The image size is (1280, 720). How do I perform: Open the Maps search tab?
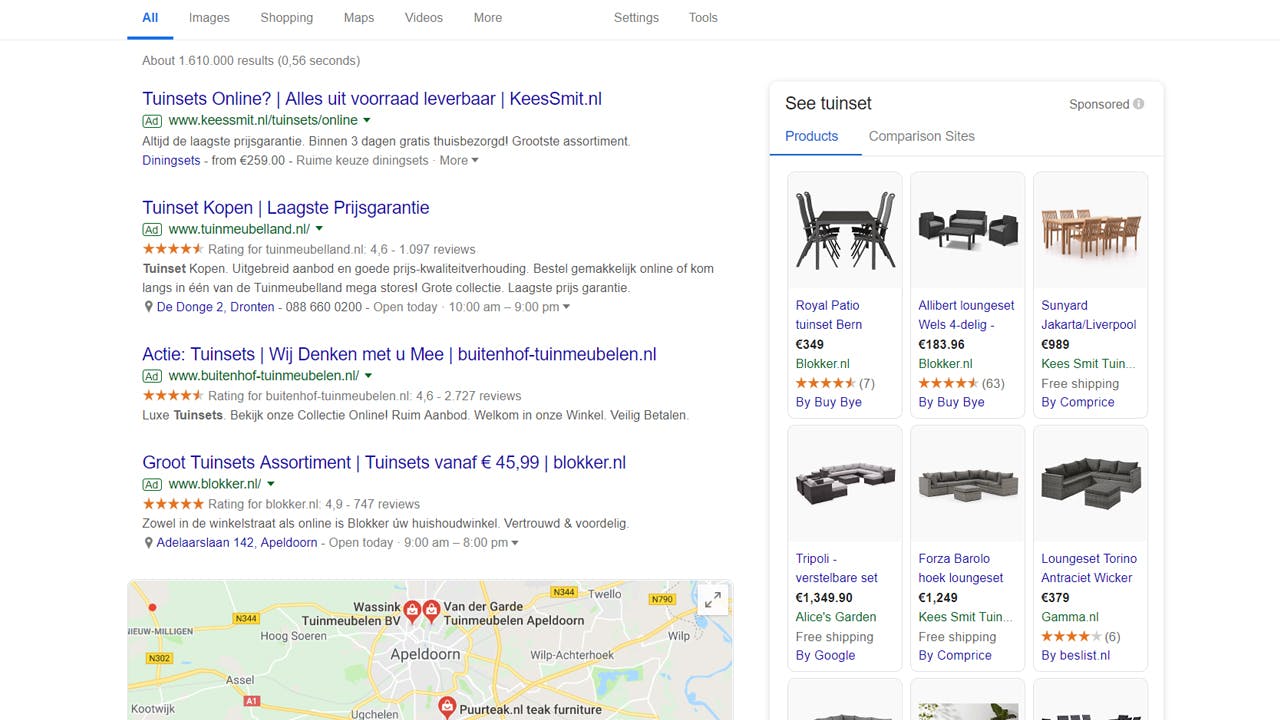click(x=359, y=18)
